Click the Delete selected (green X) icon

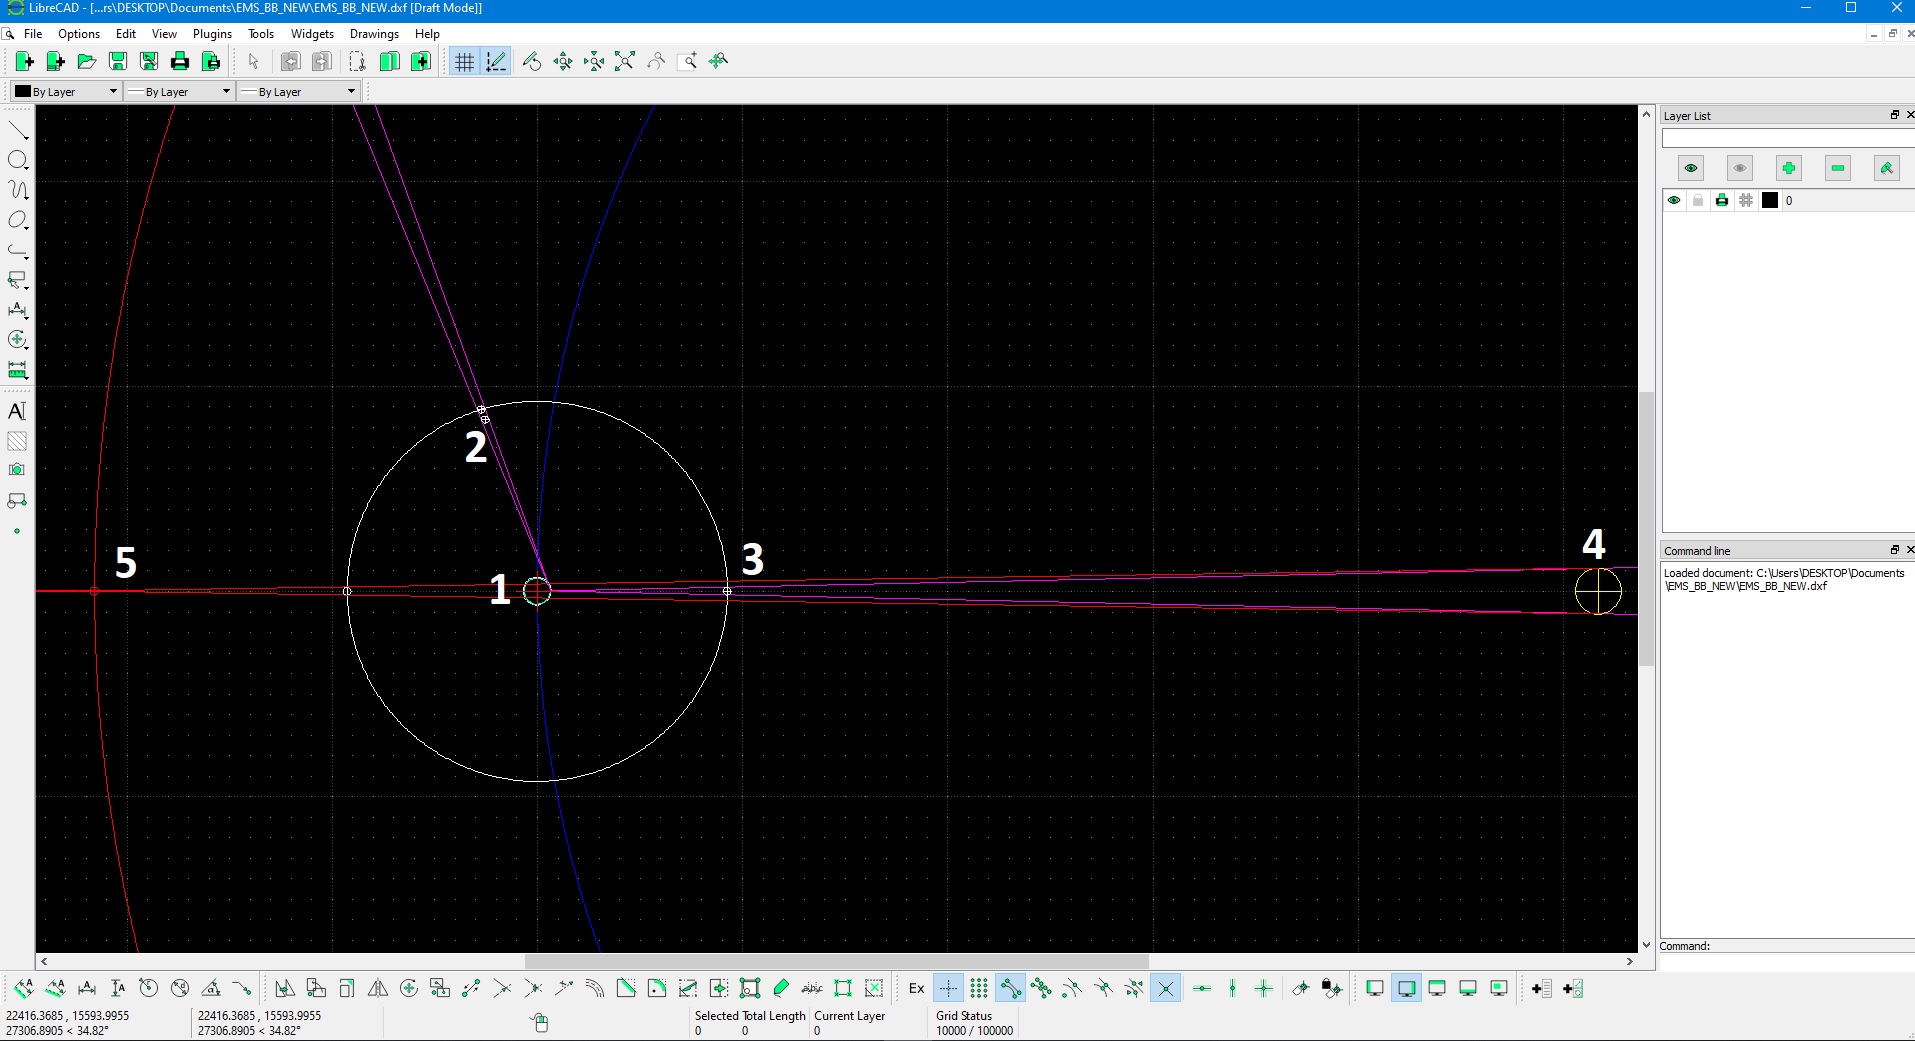tap(874, 989)
